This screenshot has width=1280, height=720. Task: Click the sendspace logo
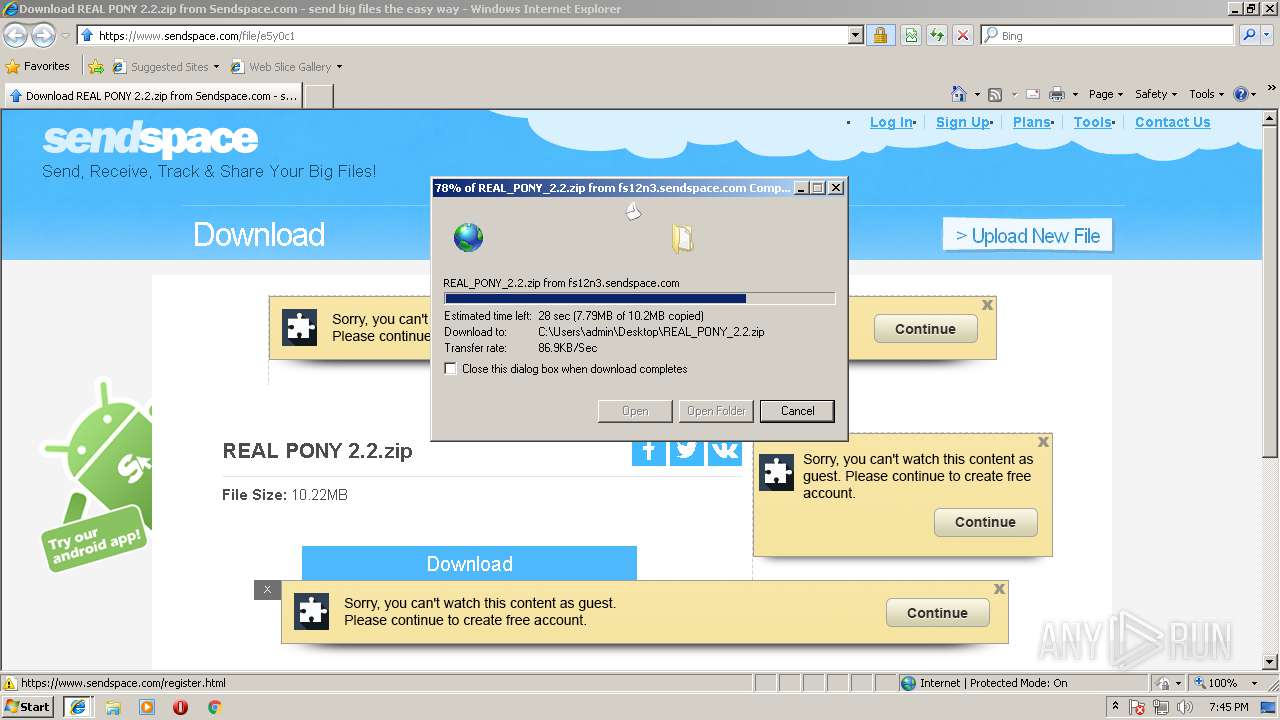pyautogui.click(x=150, y=140)
